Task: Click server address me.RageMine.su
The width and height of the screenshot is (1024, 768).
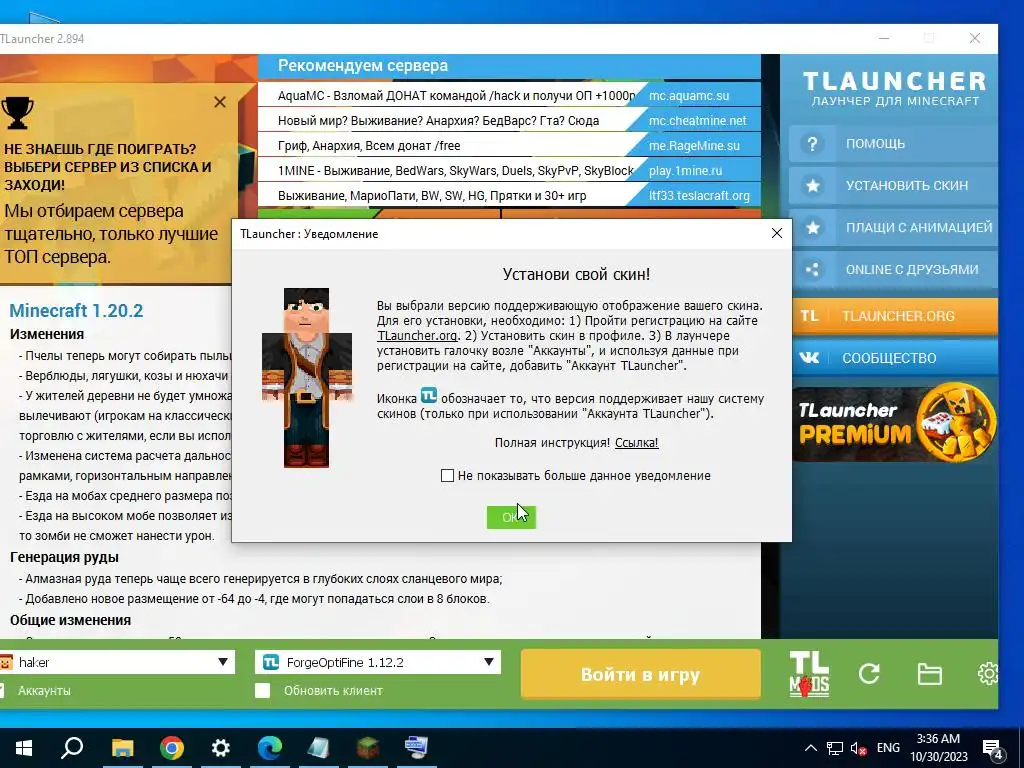Action: [x=694, y=146]
